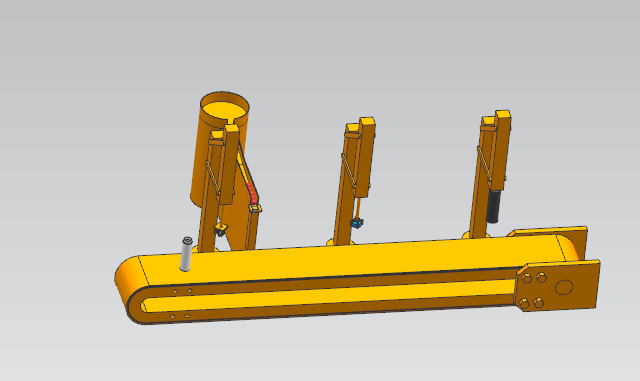Select the gray bottle on the conveyor
The width and height of the screenshot is (640, 381).
(186, 254)
